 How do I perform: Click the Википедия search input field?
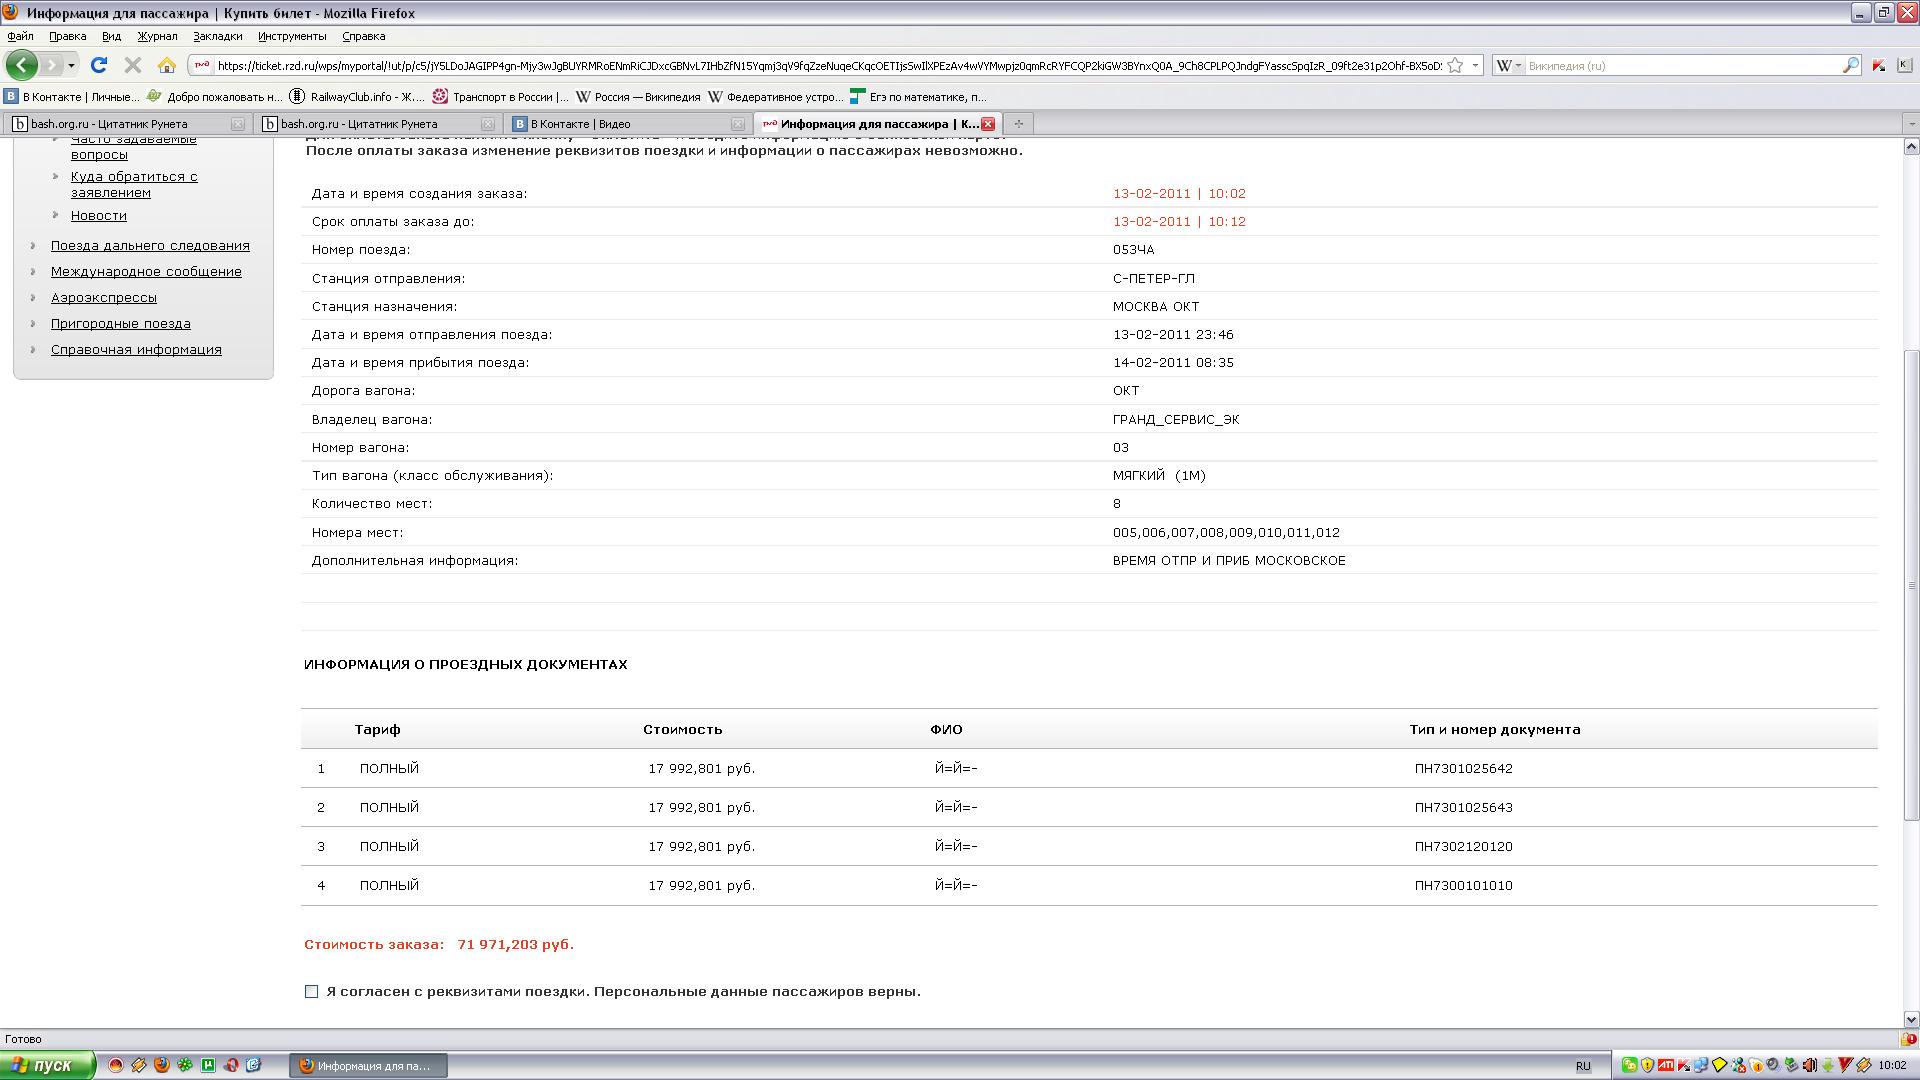tap(1680, 65)
